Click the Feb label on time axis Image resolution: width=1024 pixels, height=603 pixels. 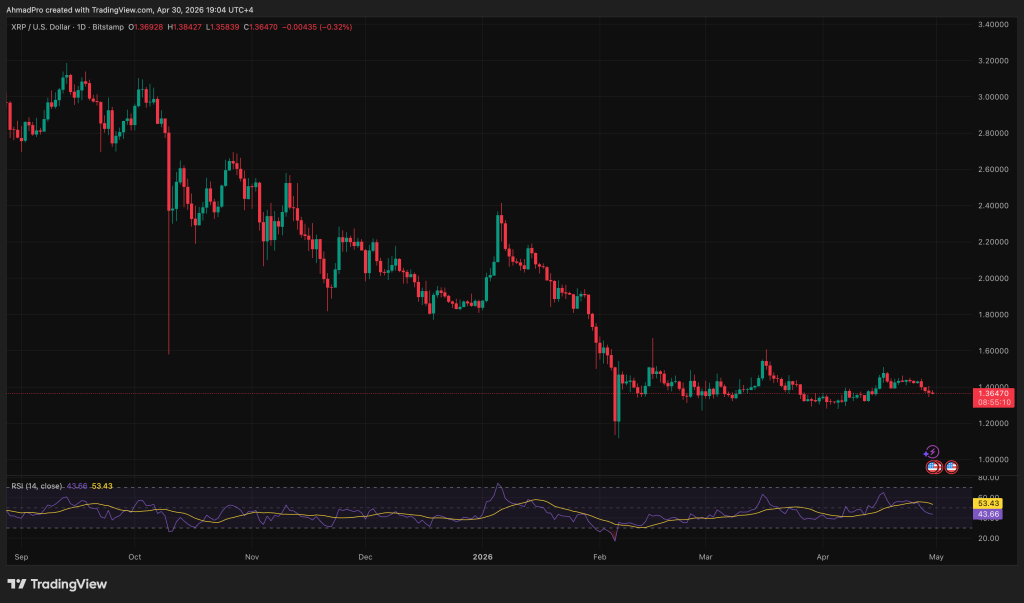tap(599, 556)
